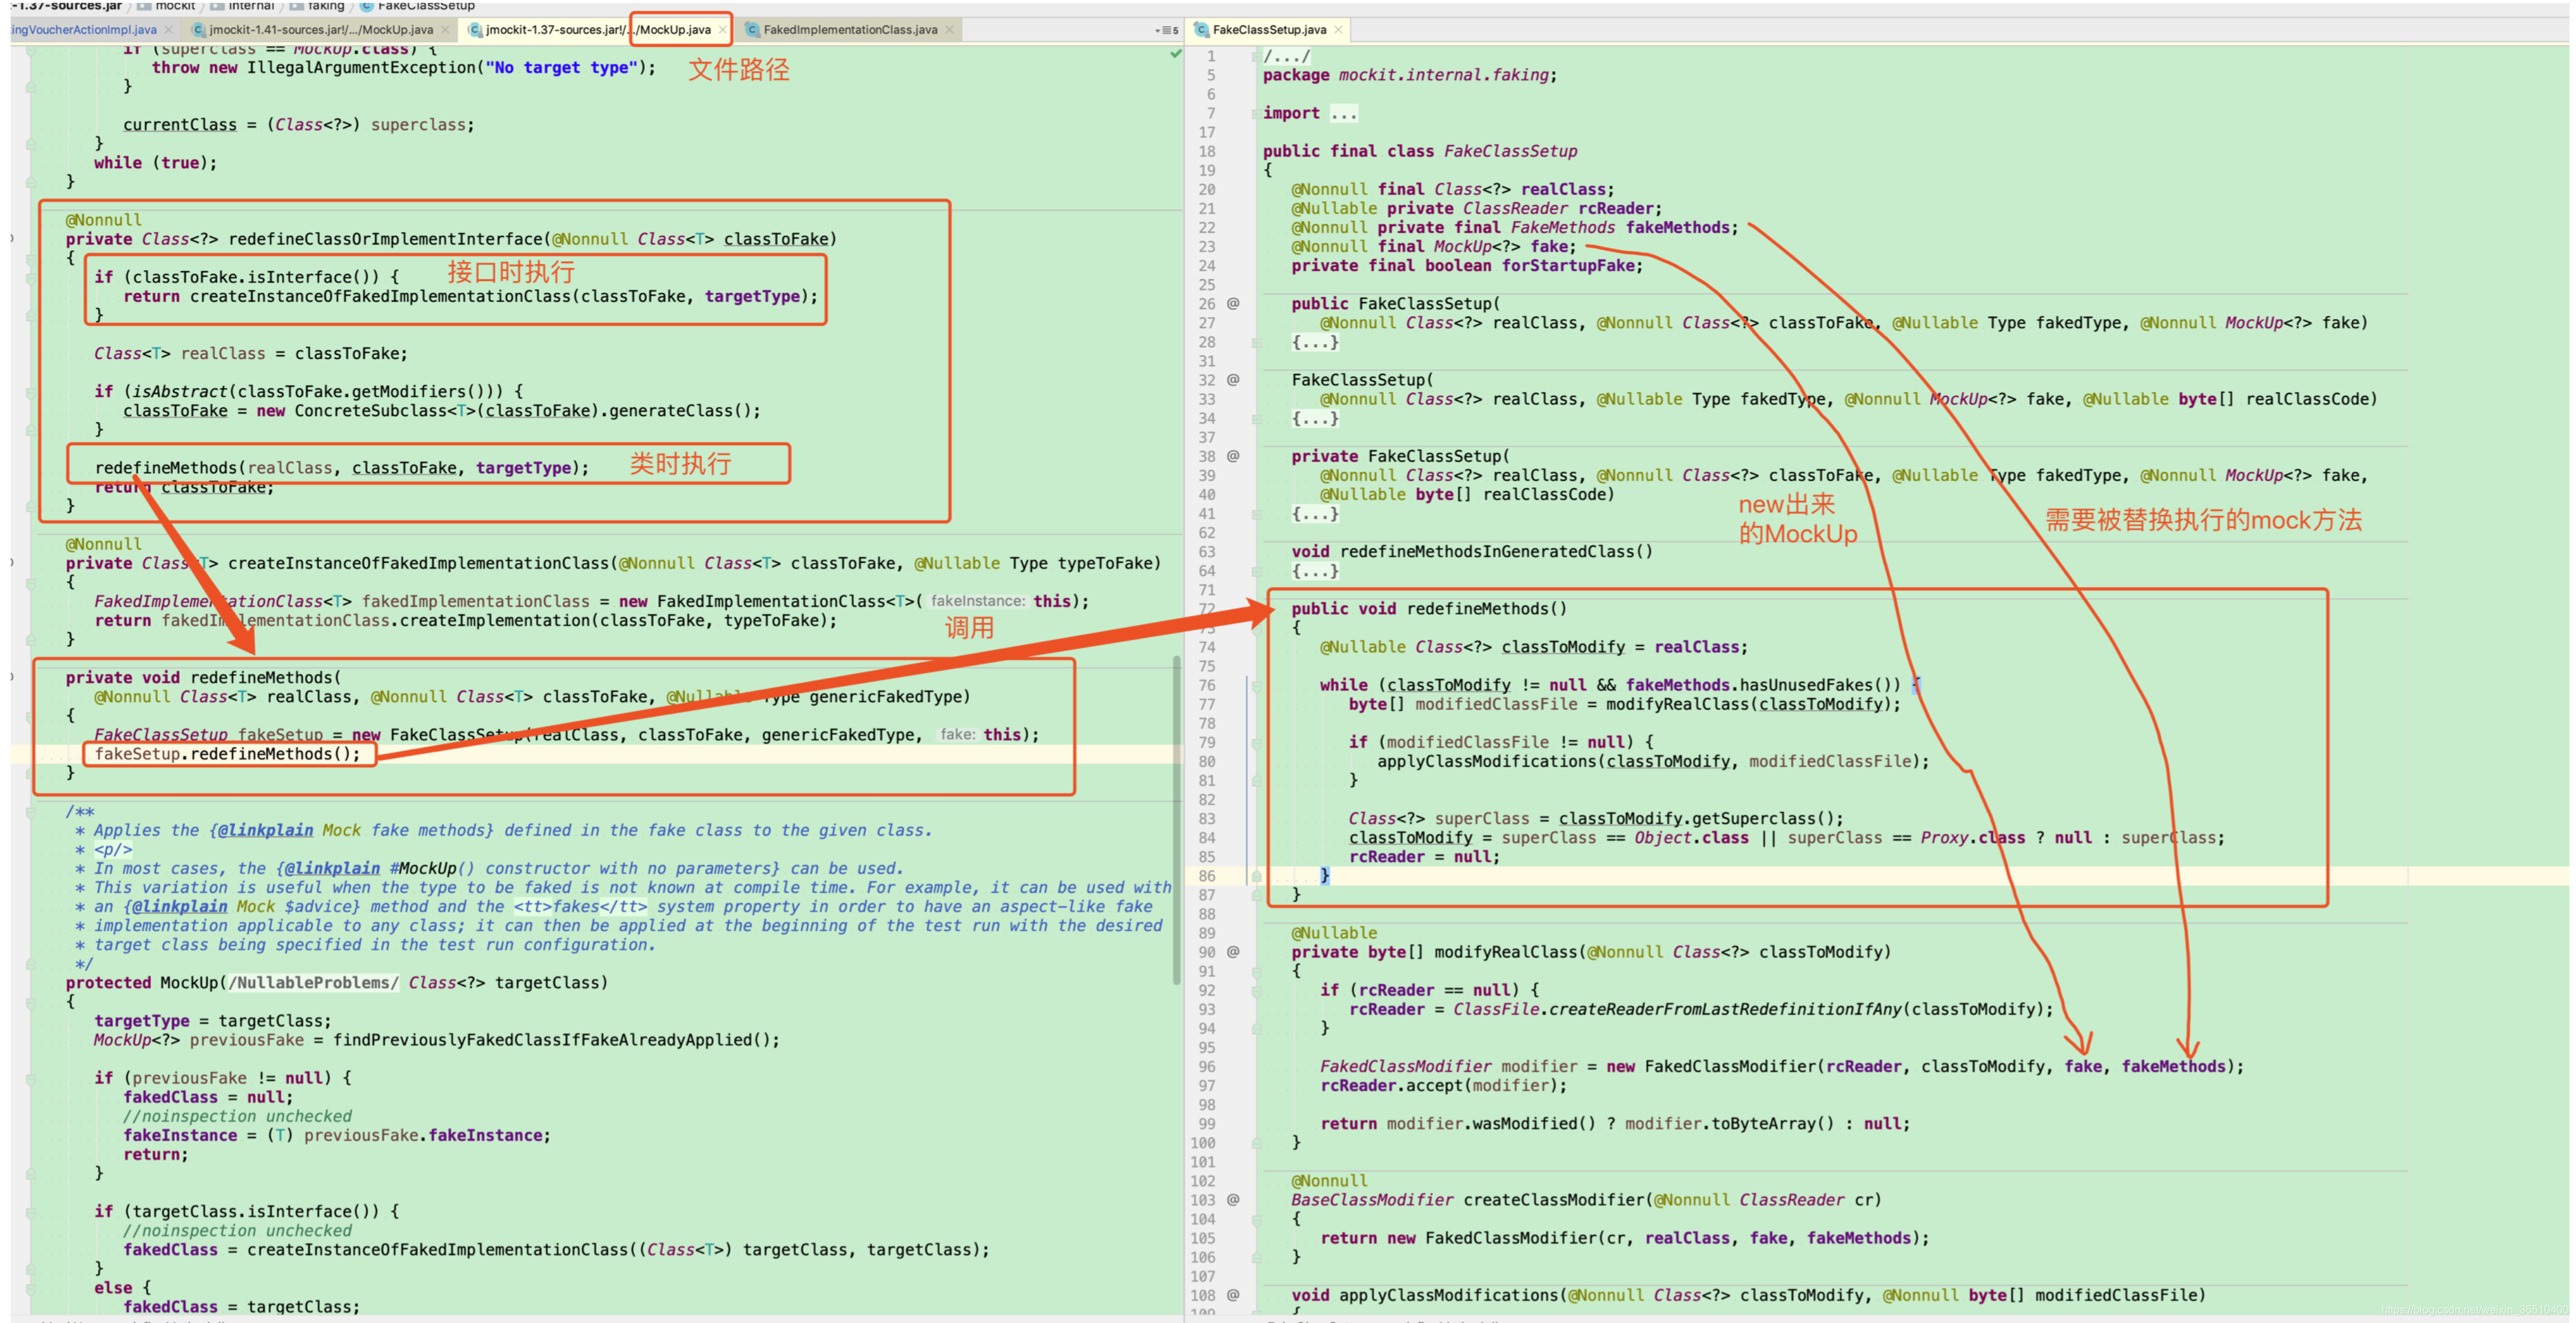The width and height of the screenshot is (2576, 1323).
Task: Click collapsed {...} placeholder on line 28
Action: click(x=1315, y=342)
